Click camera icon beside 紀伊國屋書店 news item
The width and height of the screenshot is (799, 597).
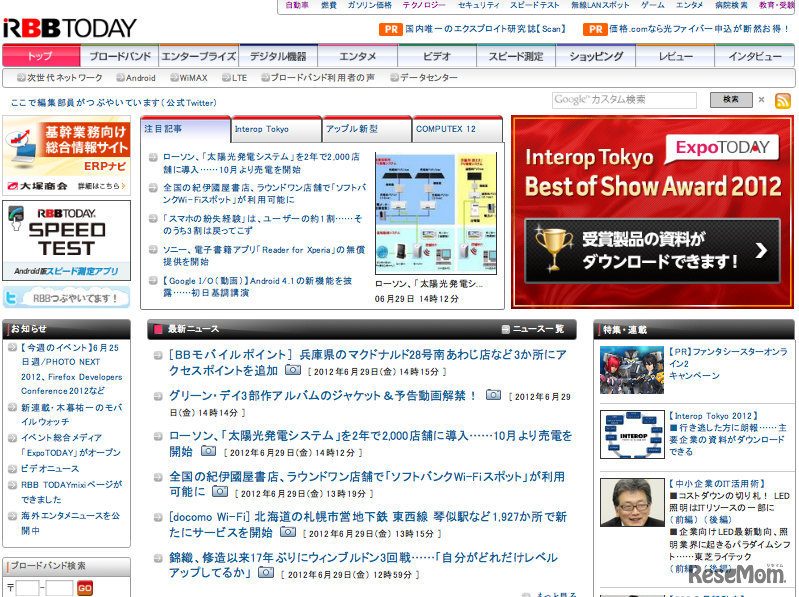click(x=220, y=492)
